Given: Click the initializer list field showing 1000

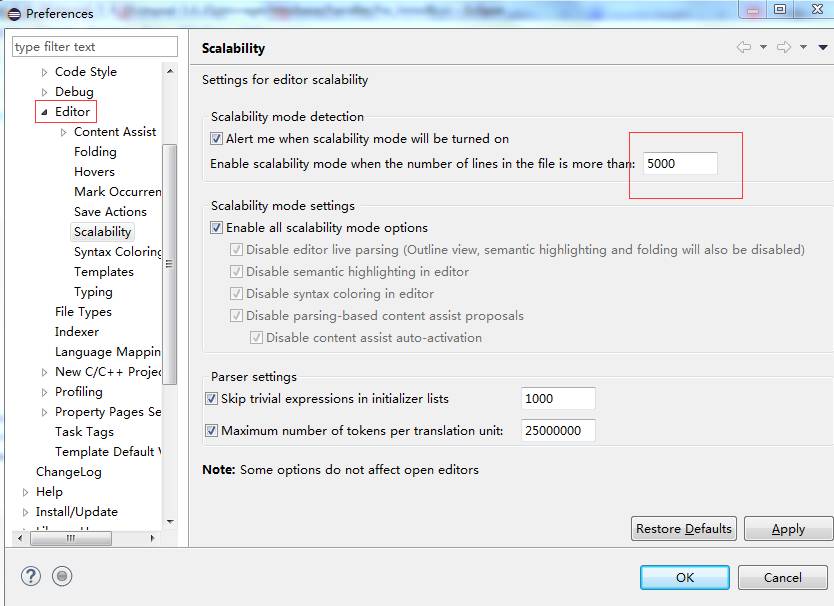Looking at the screenshot, I should click(558, 399).
